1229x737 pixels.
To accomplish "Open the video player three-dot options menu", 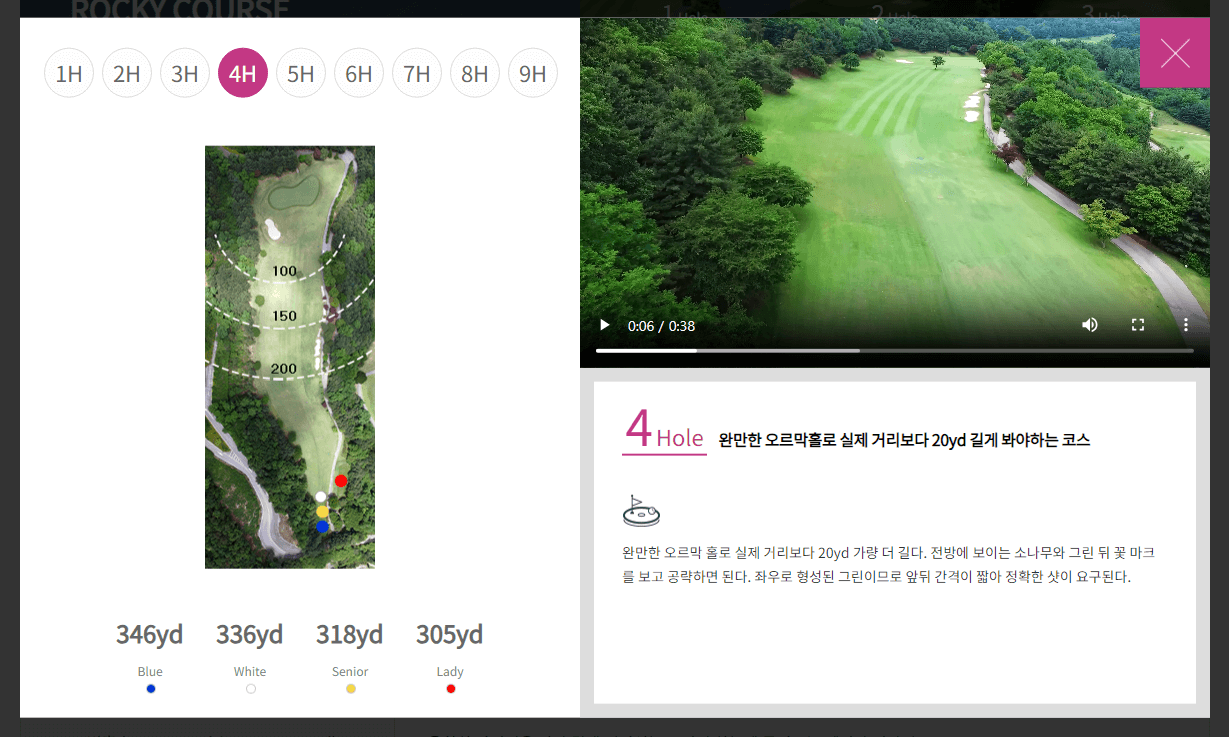I will coord(1186,325).
